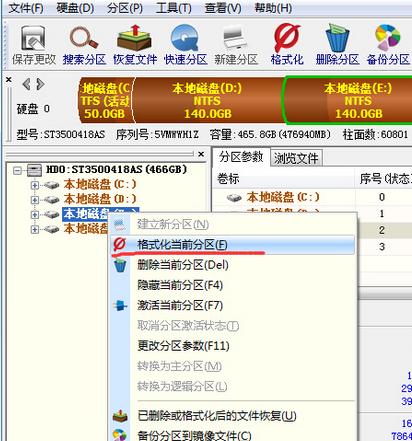The image size is (412, 441).
Task: Go to the previous disk with the left arrow
Action: click(27, 84)
